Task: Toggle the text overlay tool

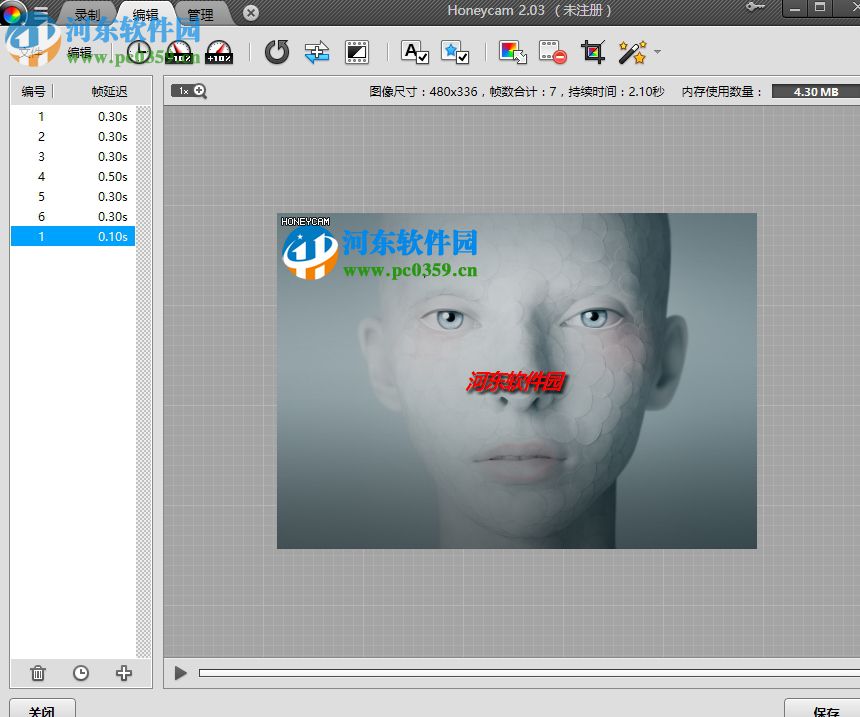Action: 415,53
